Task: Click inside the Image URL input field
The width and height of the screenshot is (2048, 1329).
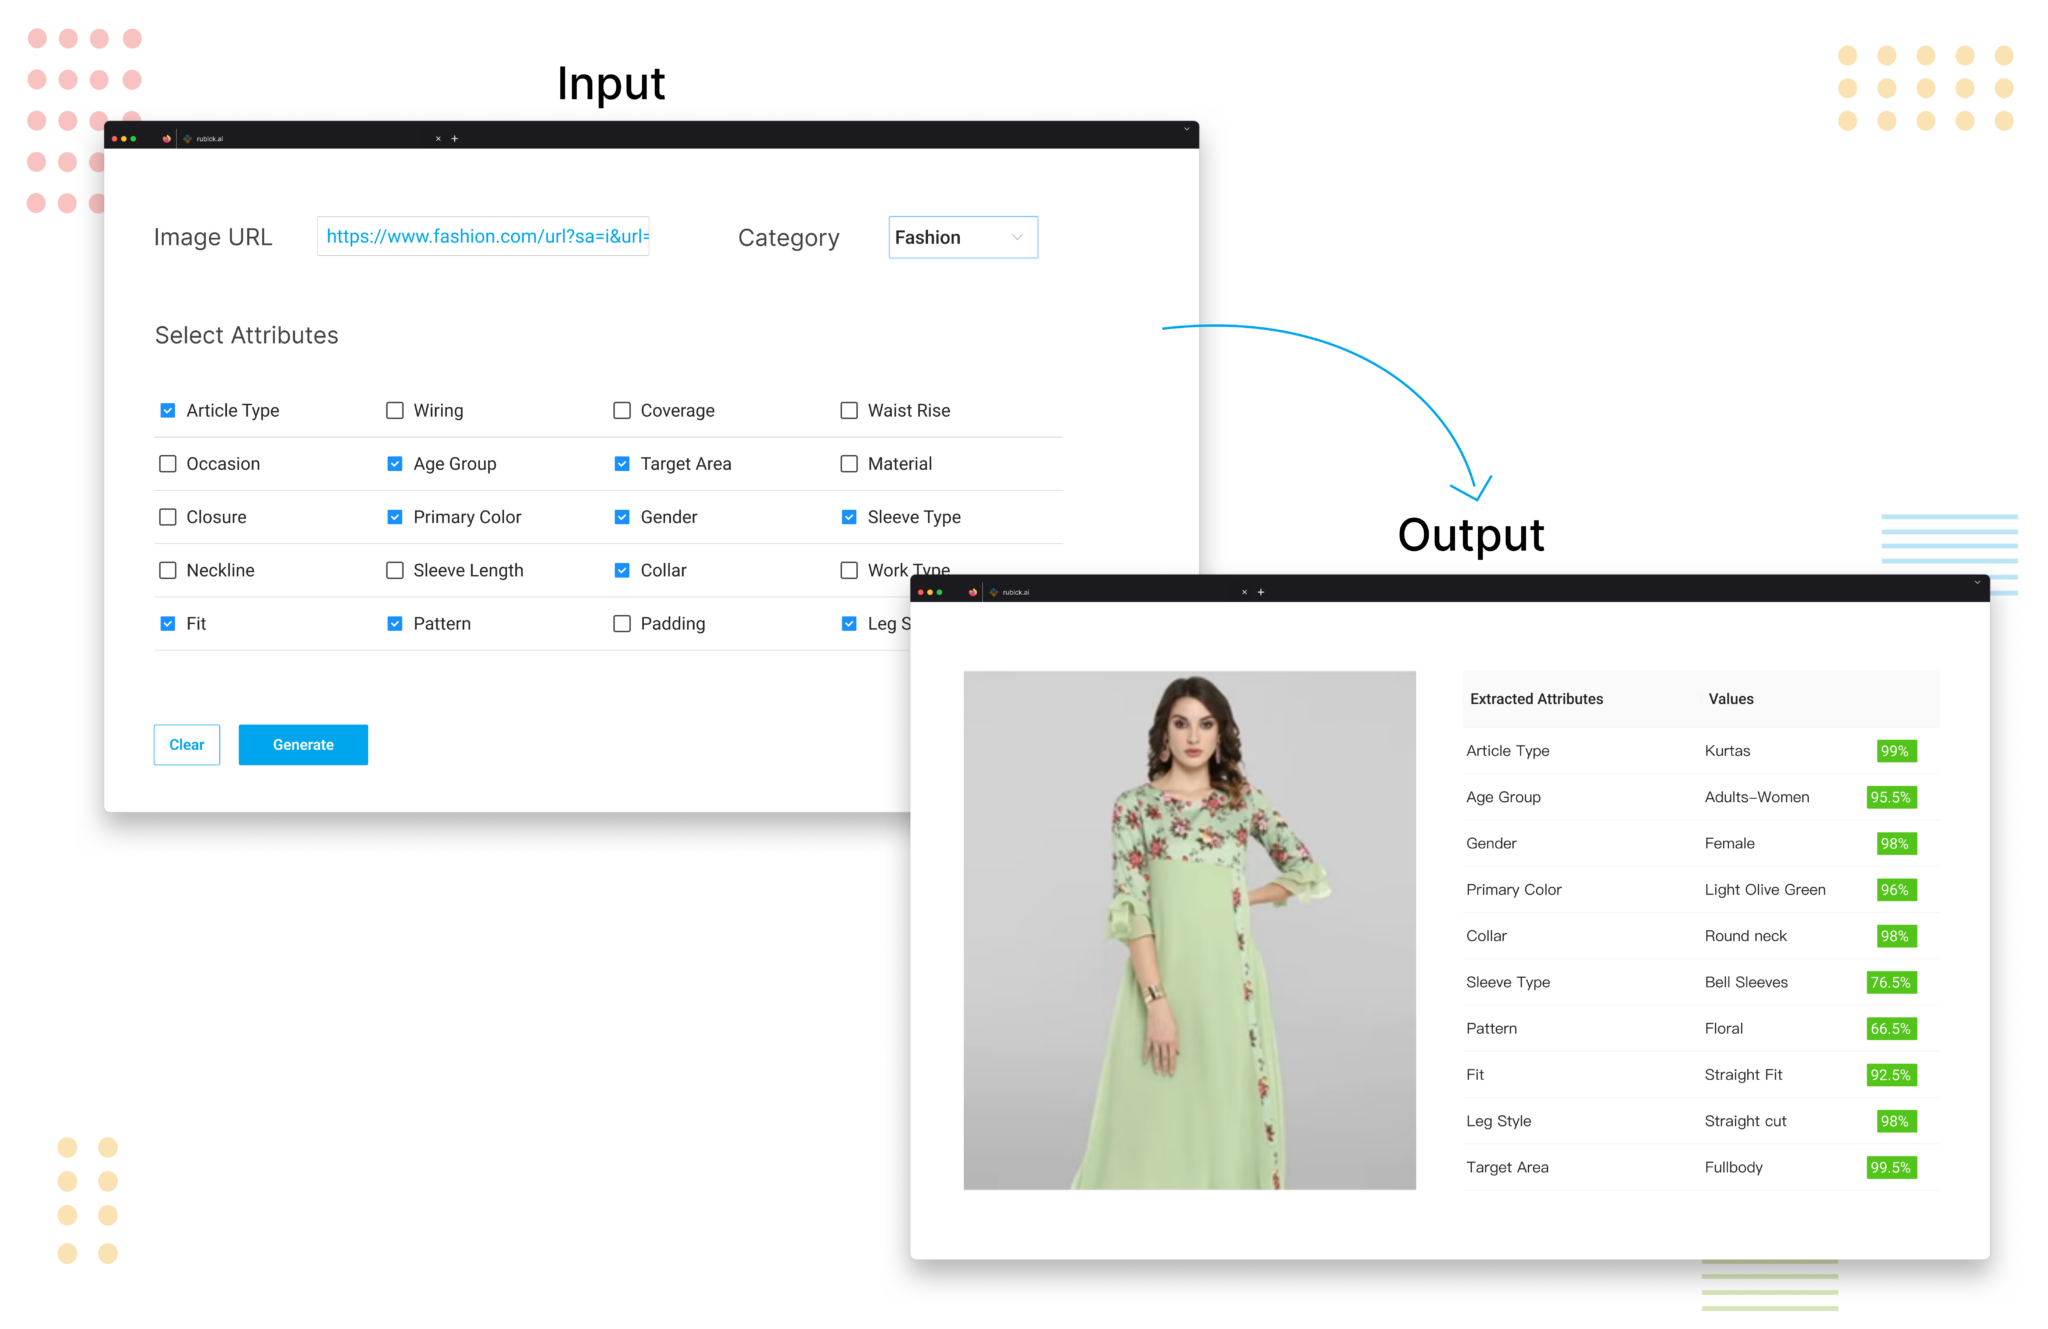Action: tap(483, 237)
